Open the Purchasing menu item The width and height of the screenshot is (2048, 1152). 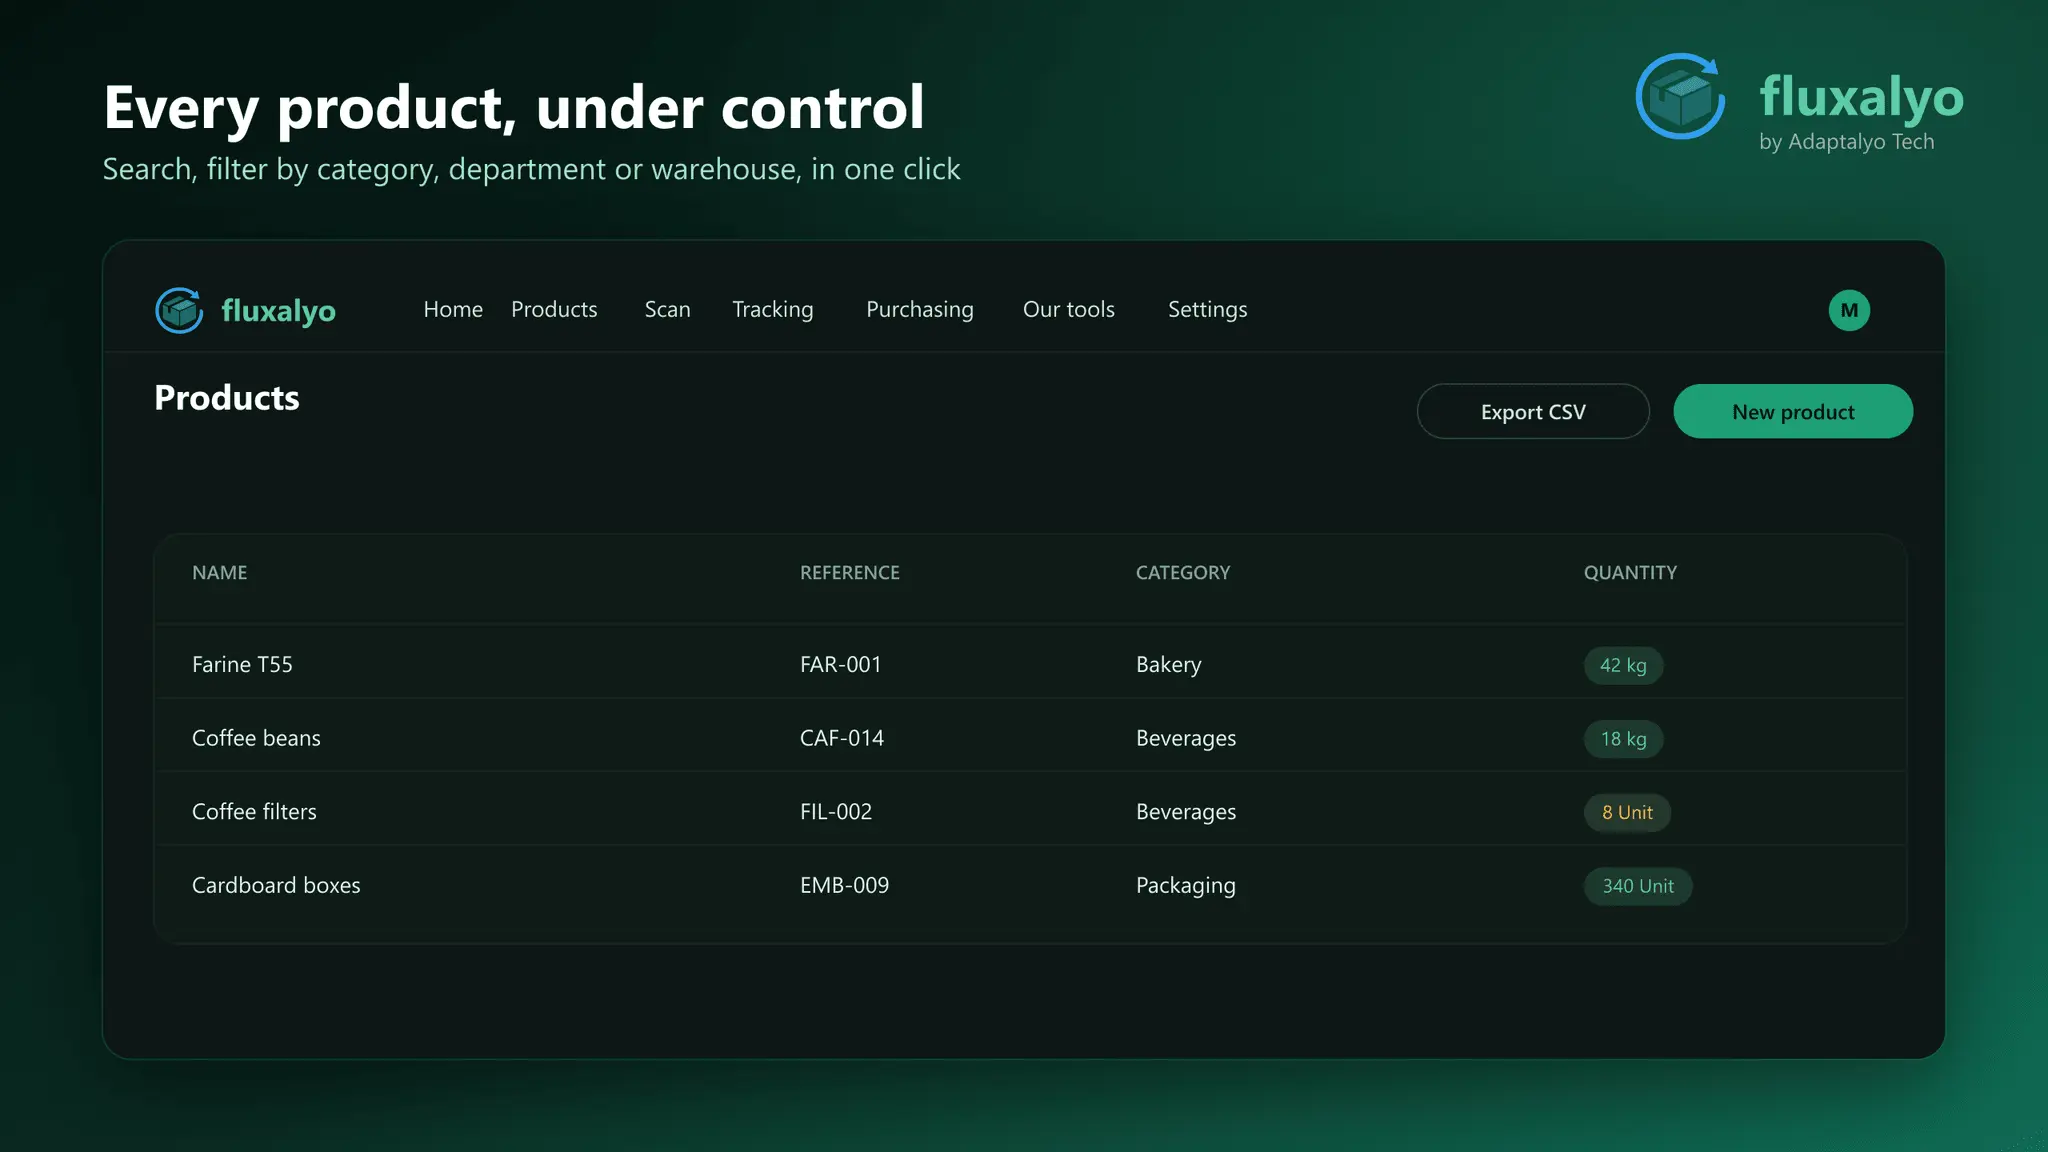(920, 310)
